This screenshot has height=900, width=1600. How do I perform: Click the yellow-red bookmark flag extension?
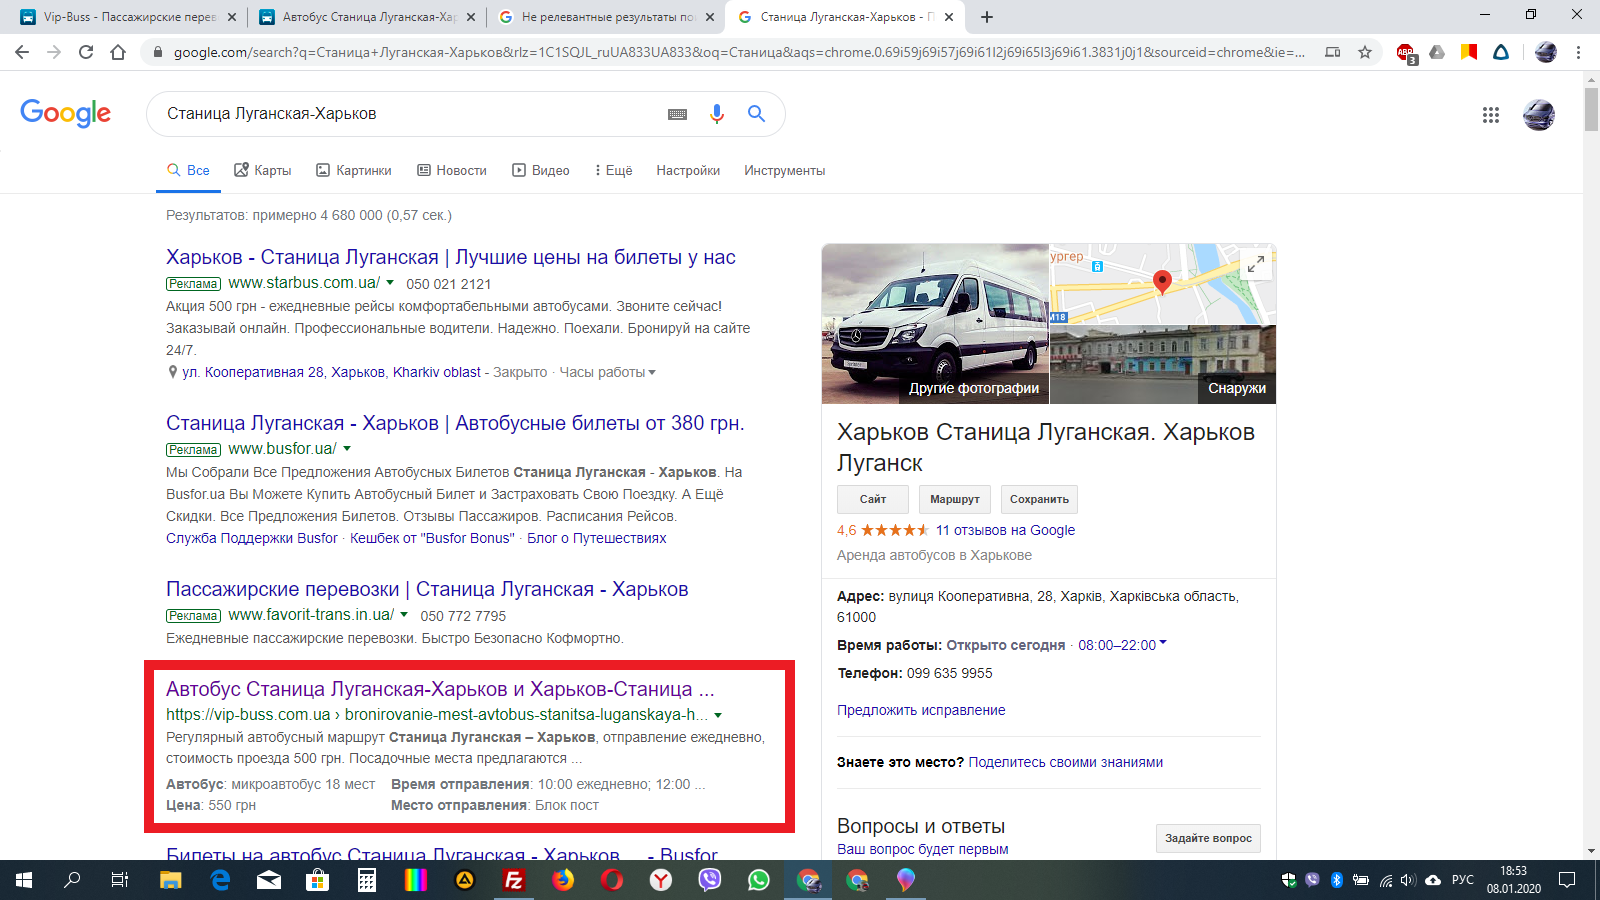pyautogui.click(x=1469, y=52)
